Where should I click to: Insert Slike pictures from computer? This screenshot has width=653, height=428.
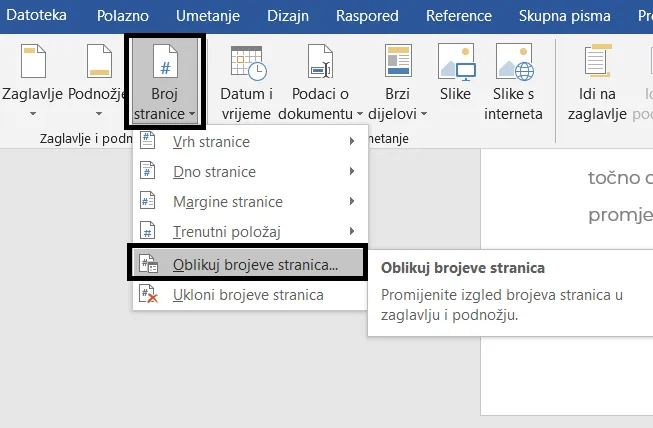point(456,73)
